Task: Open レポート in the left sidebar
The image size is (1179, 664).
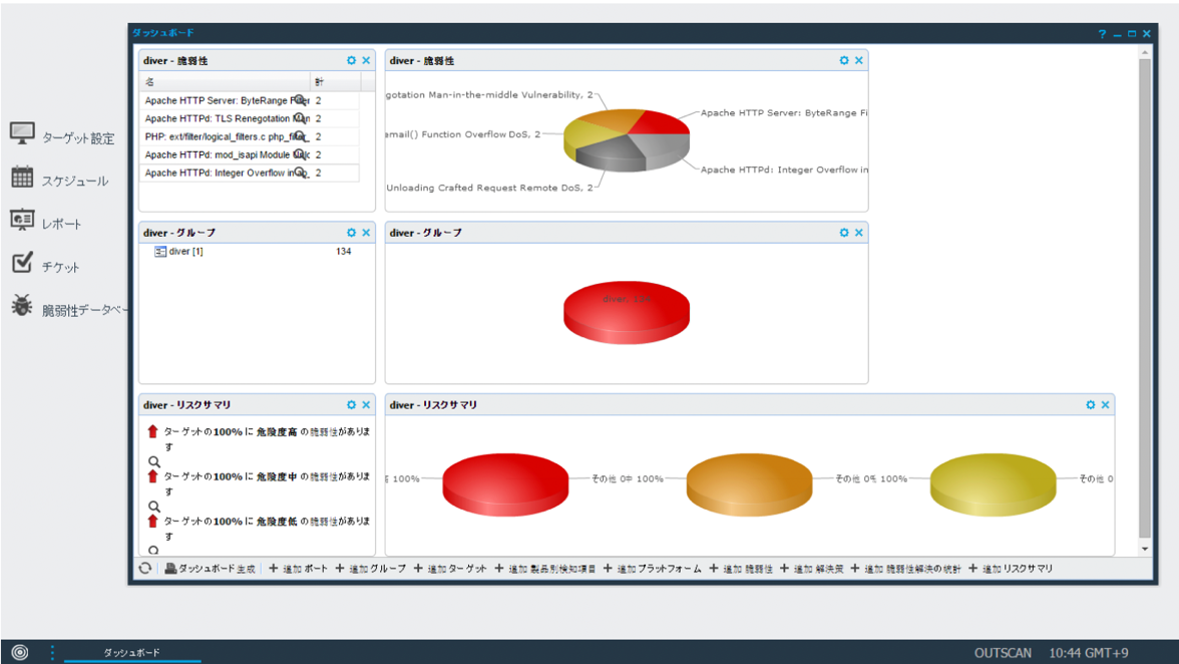Action: 46,222
